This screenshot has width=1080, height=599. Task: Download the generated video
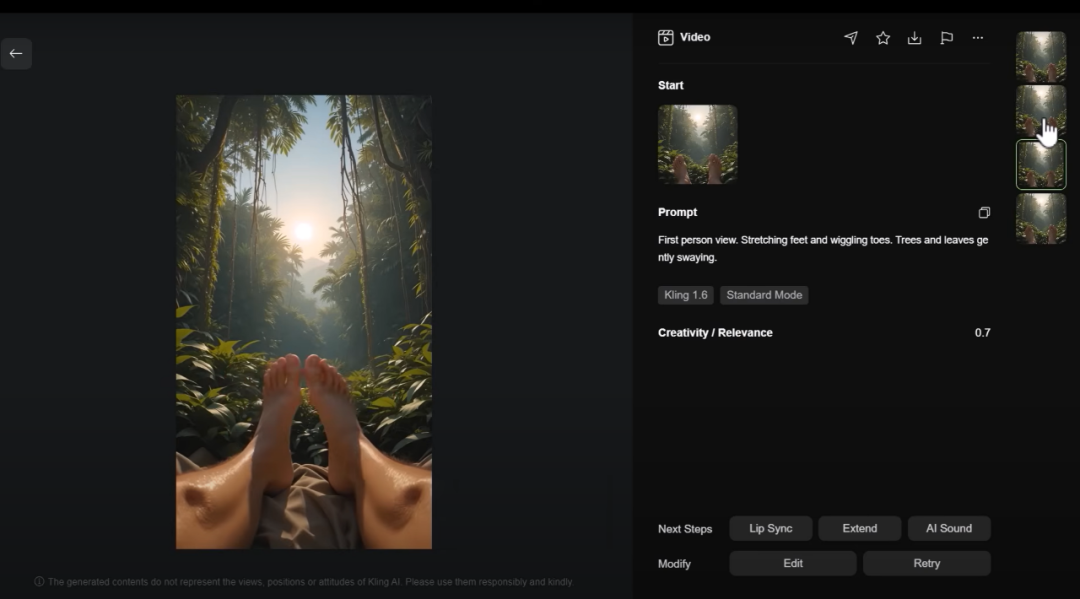coord(914,38)
